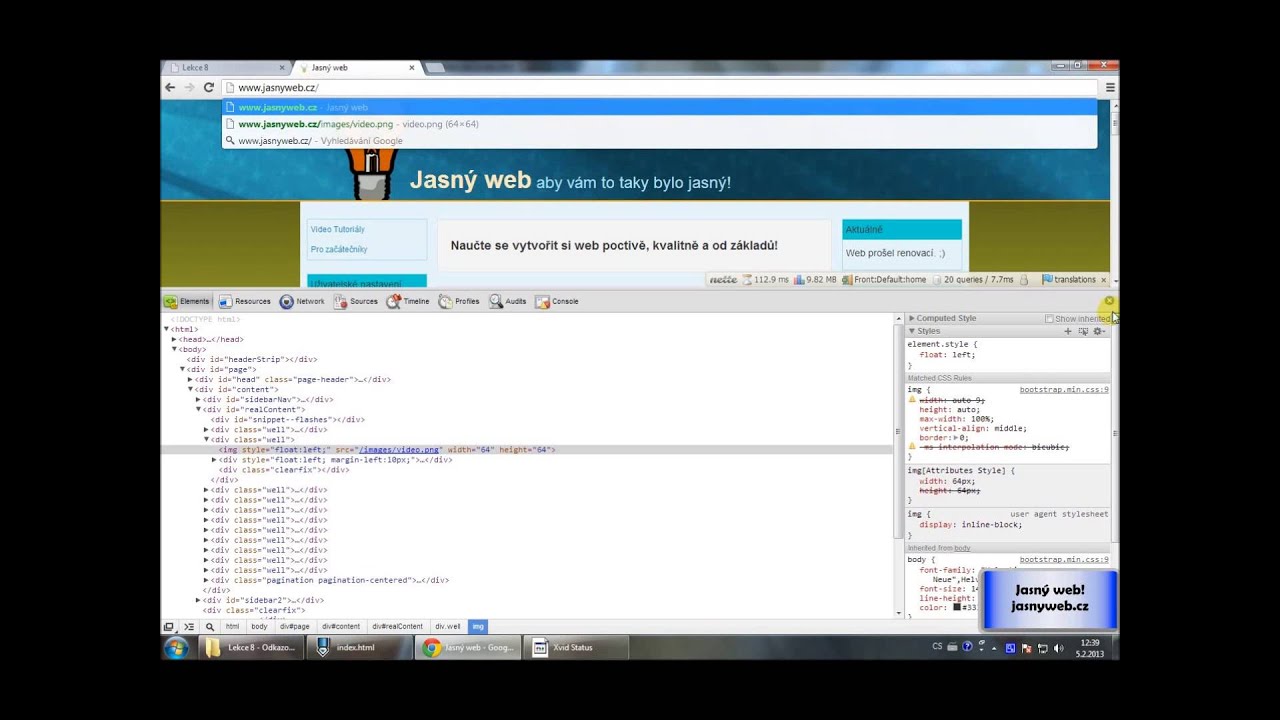This screenshot has width=1280, height=720.
Task: Open translations panel in debug bar
Action: coord(1069,280)
